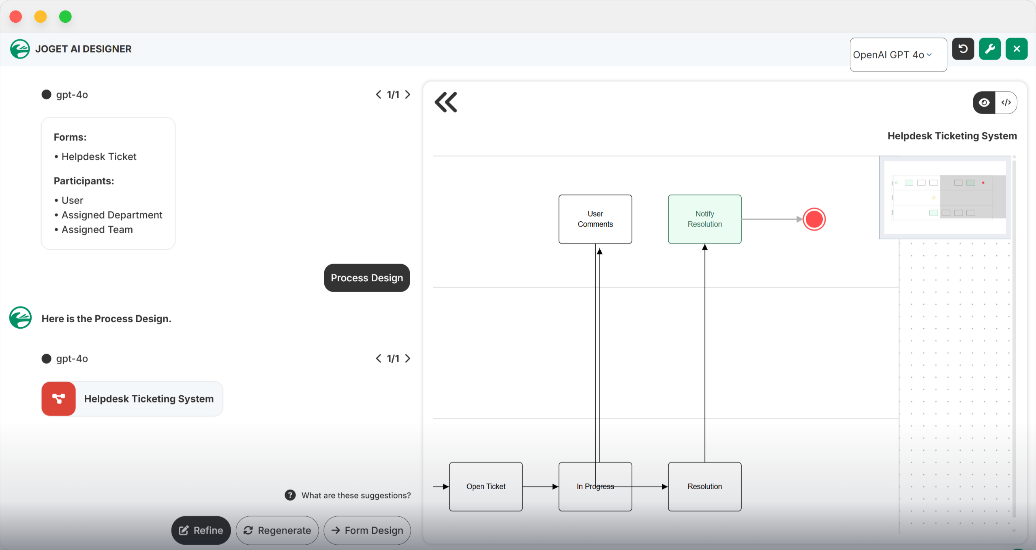
Task: Click the red Helpdesk Ticketing System process icon
Action: click(x=58, y=398)
